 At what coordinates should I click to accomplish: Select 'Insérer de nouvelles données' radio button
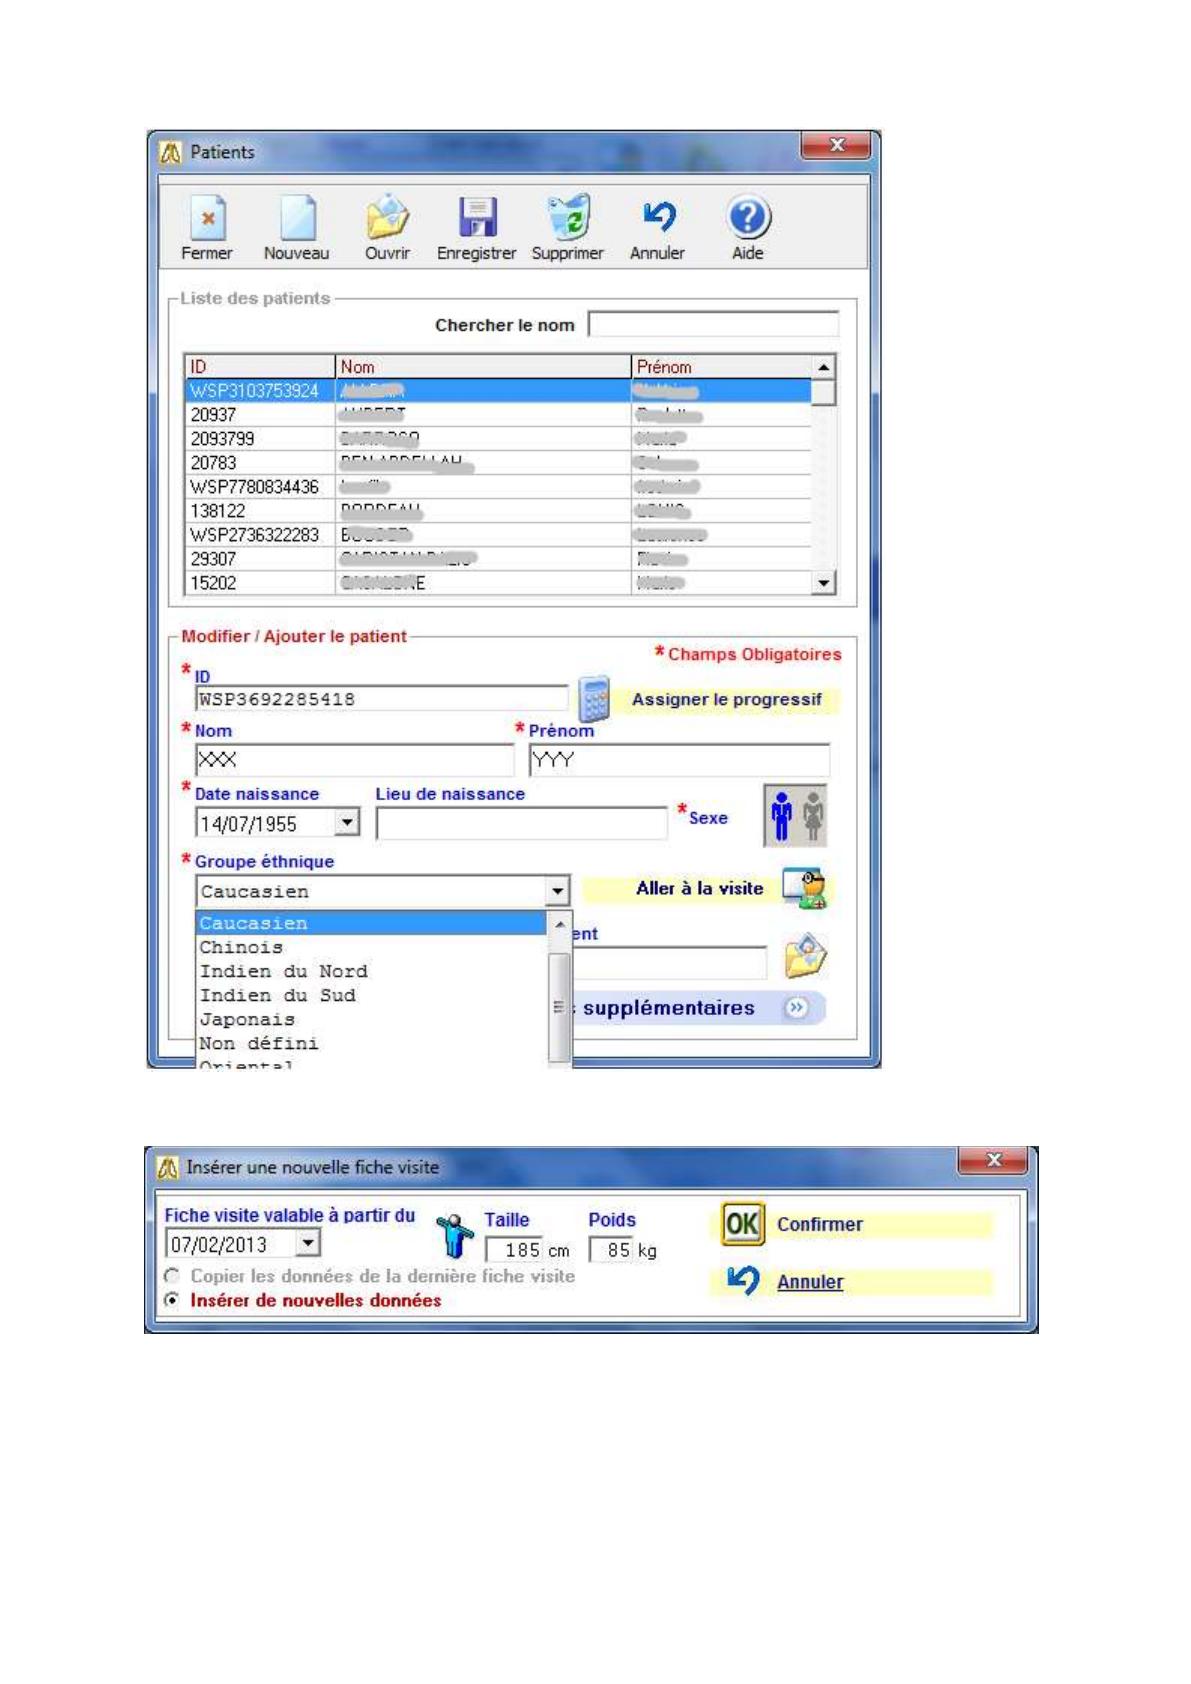[173, 1300]
